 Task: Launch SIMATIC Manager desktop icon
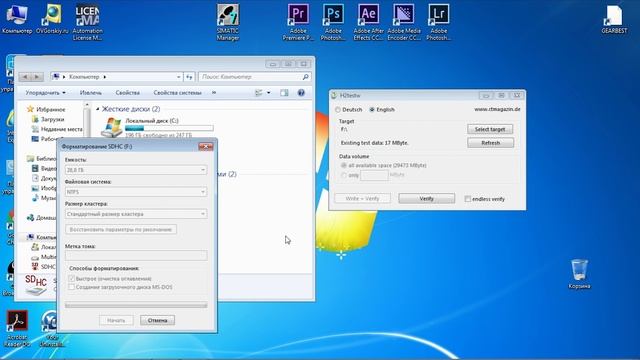pos(228,22)
